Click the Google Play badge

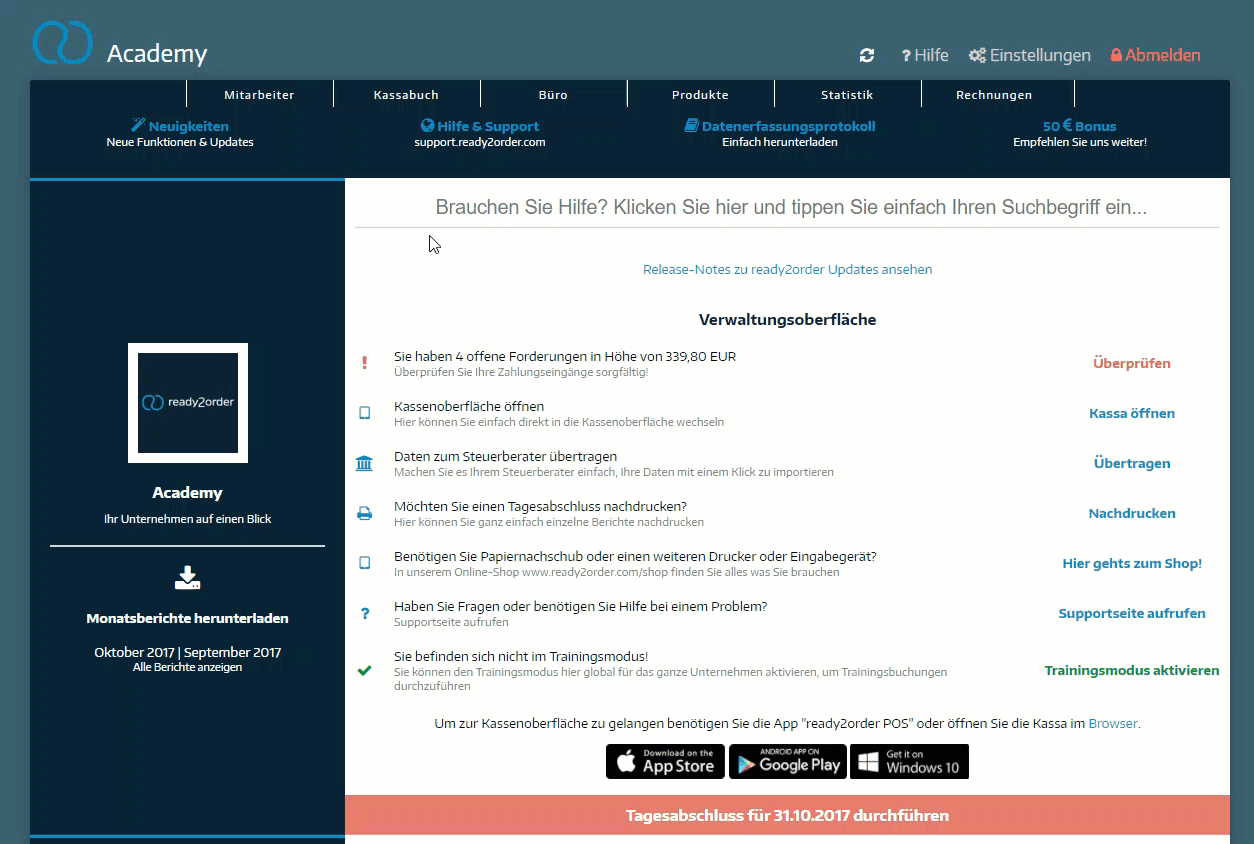tap(788, 761)
